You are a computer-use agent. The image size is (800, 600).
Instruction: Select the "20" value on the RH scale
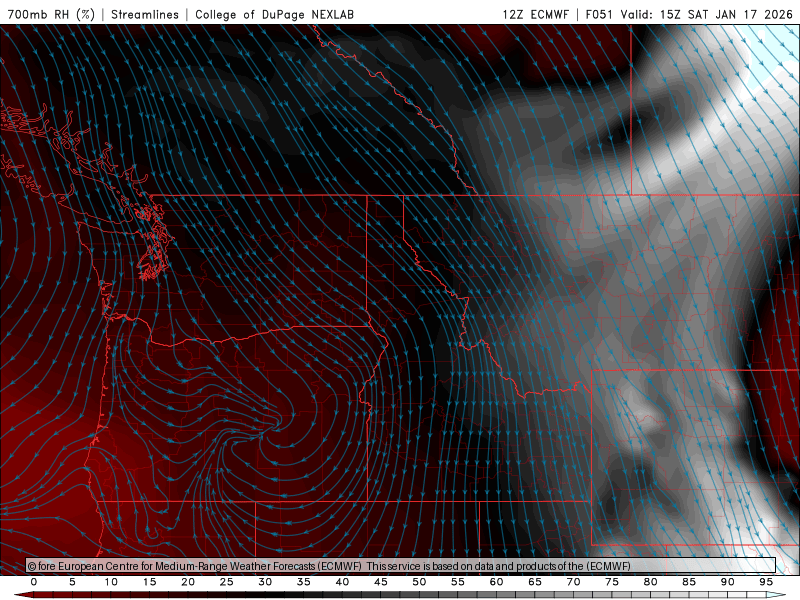[188, 582]
